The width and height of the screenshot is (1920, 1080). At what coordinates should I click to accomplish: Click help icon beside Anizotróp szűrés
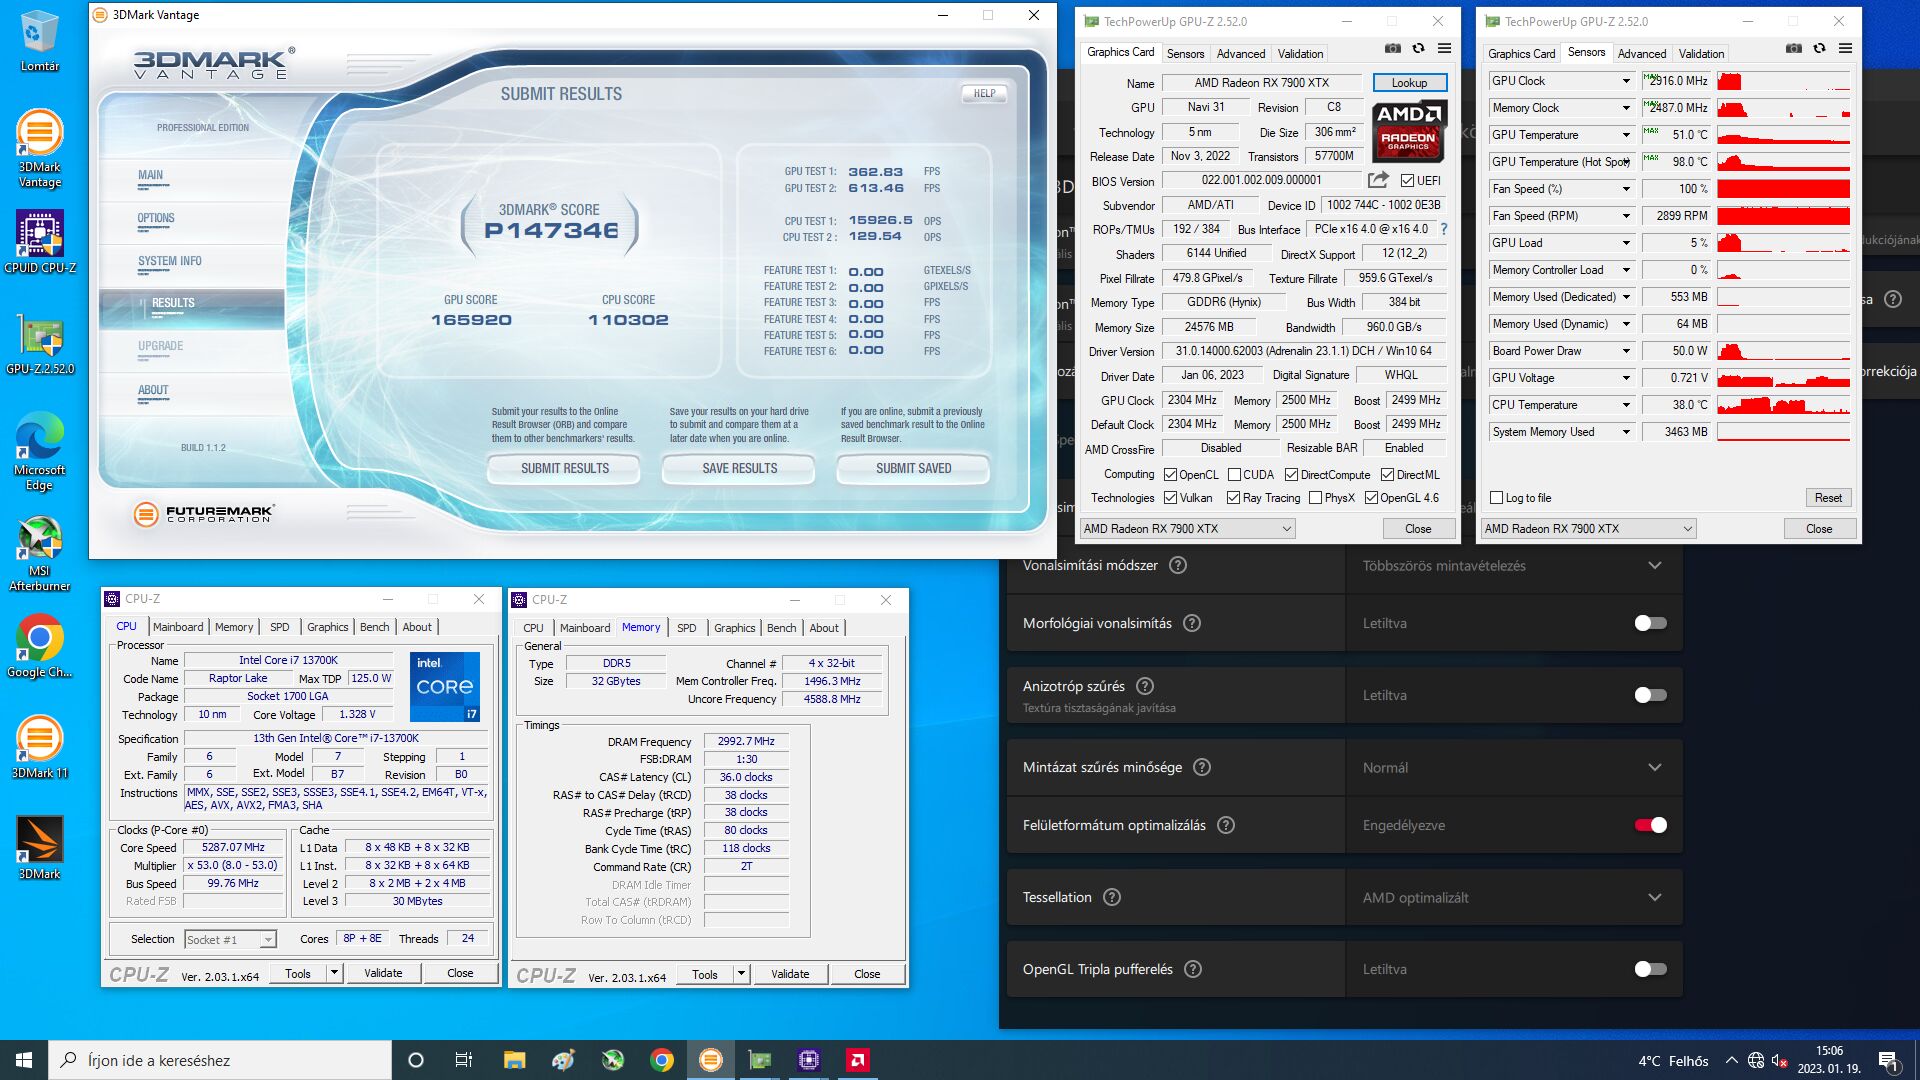tap(1145, 686)
